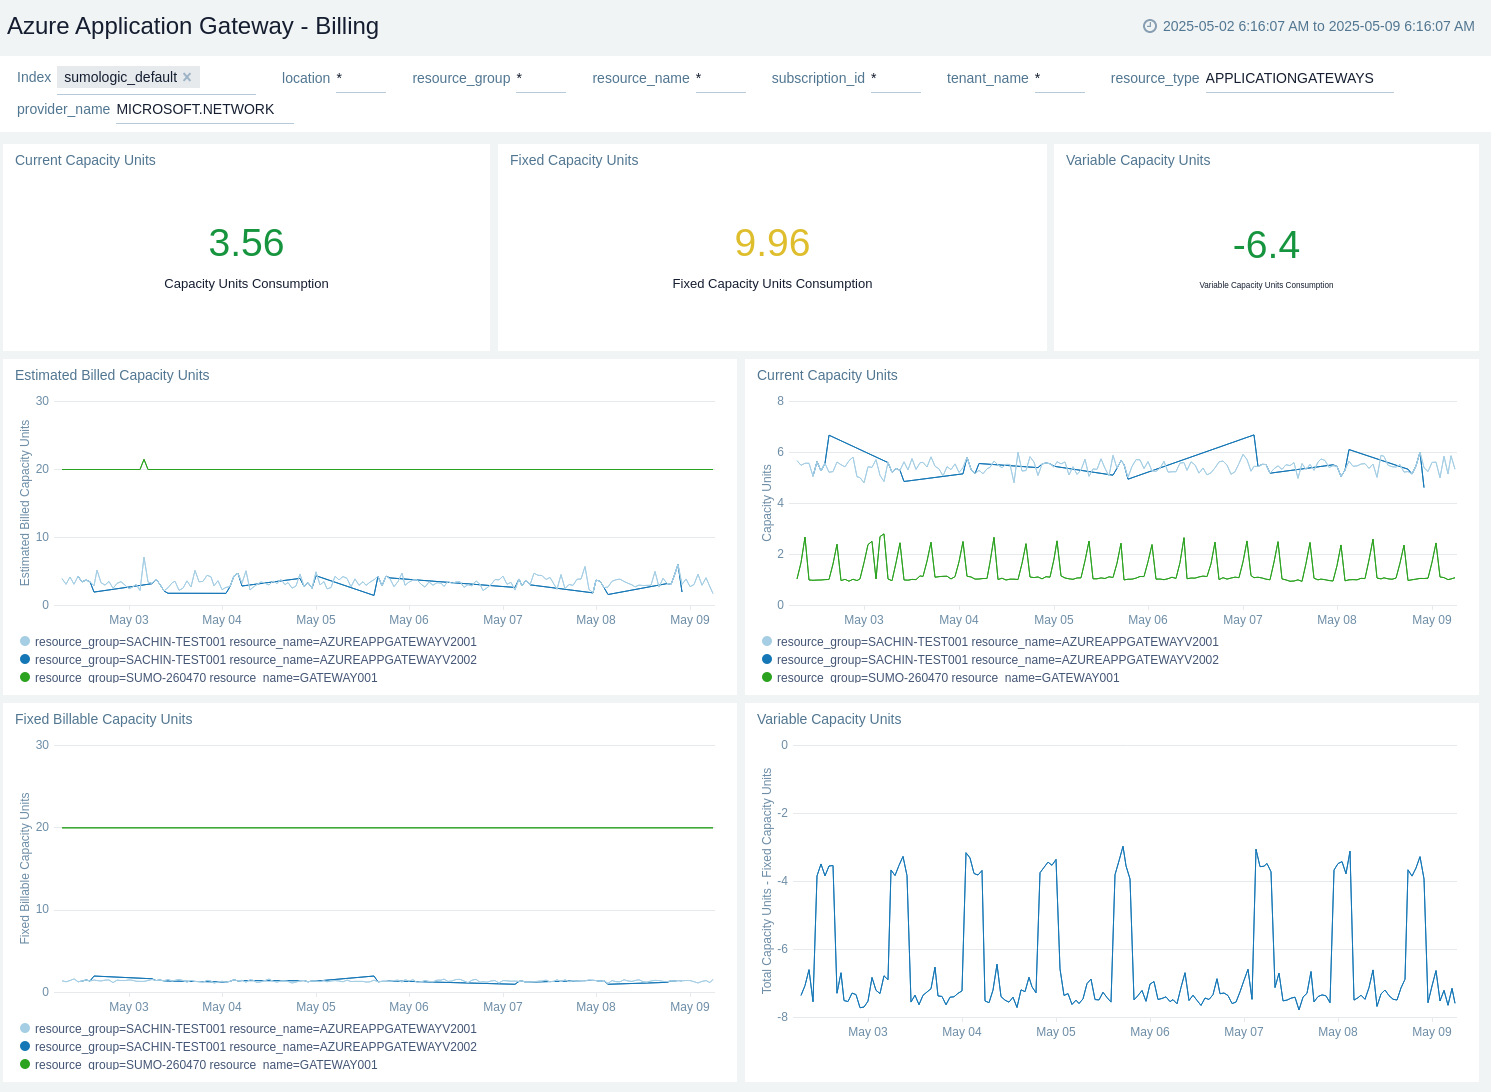
Task: Select AZUREAPPGATEWAYV2001 legend label in Estimated Billed chart
Action: [x=256, y=642]
